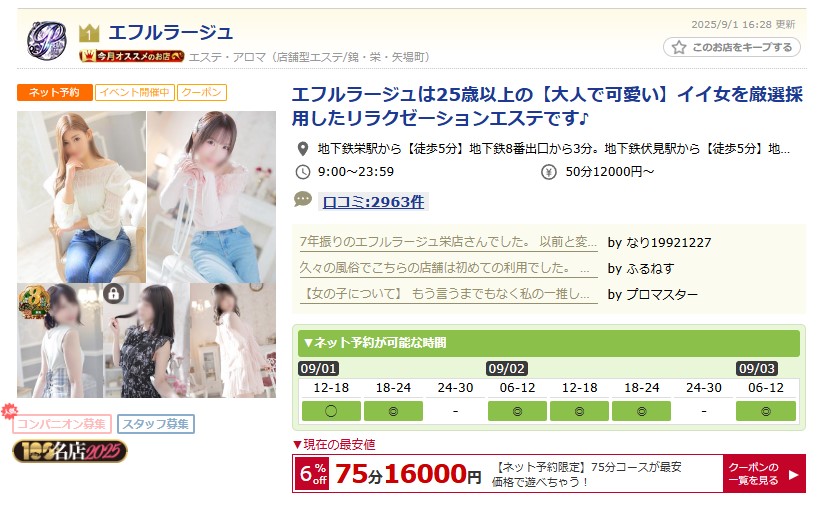Viewport: 831px width, 506px height.
Task: Click the star icon in keep-shop button
Action: [x=679, y=47]
